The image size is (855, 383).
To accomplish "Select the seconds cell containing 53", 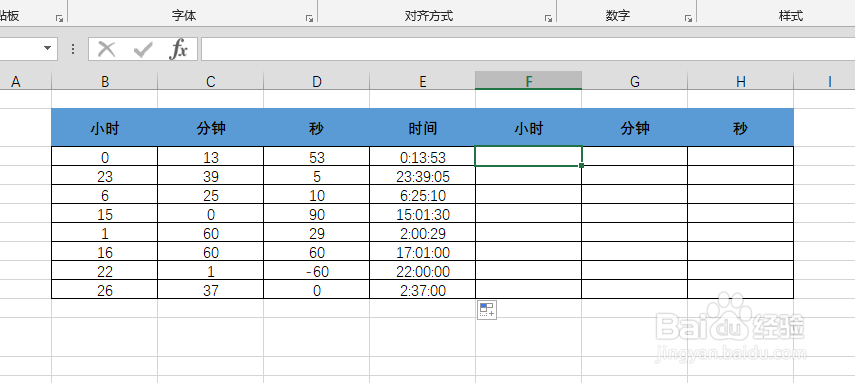I will point(316,157).
